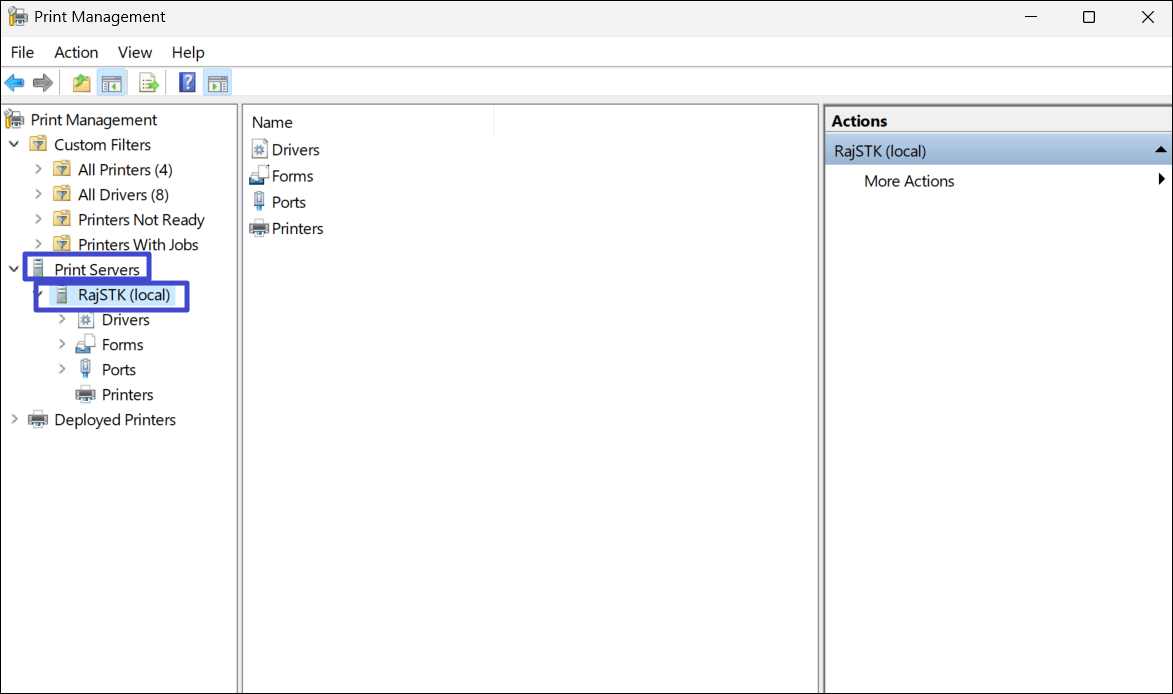Open the Action menu
The width and height of the screenshot is (1173, 694).
click(x=76, y=52)
